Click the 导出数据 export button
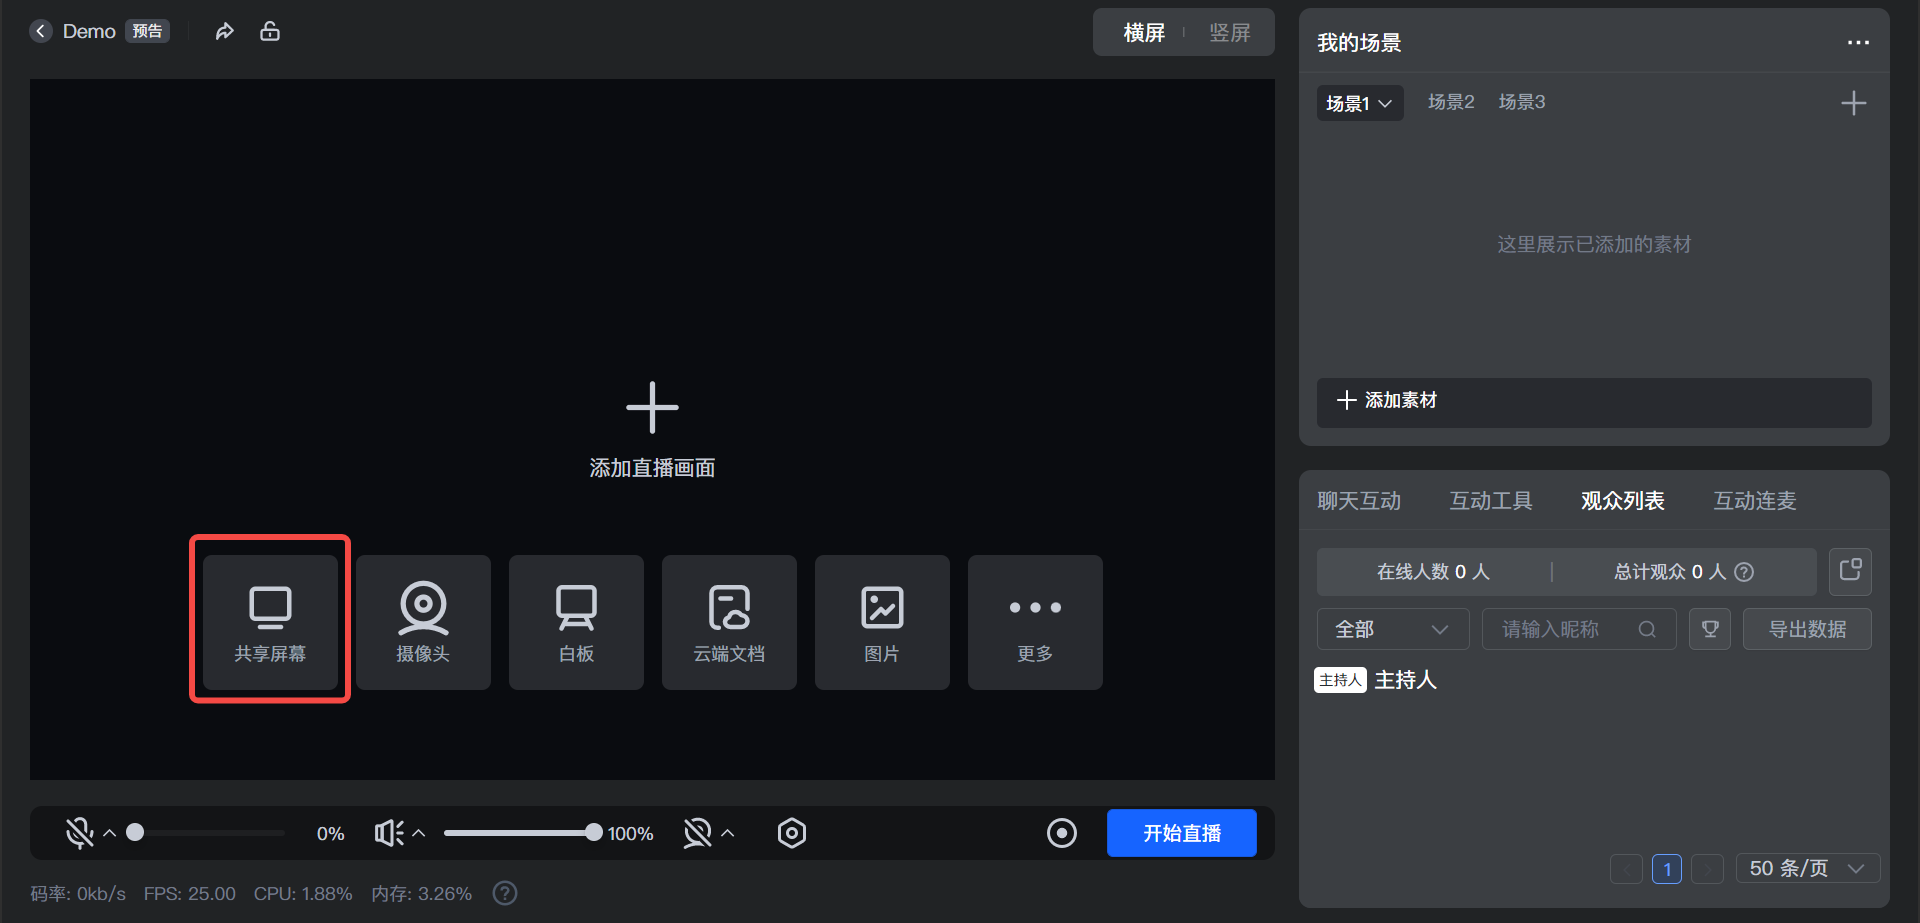 1806,629
